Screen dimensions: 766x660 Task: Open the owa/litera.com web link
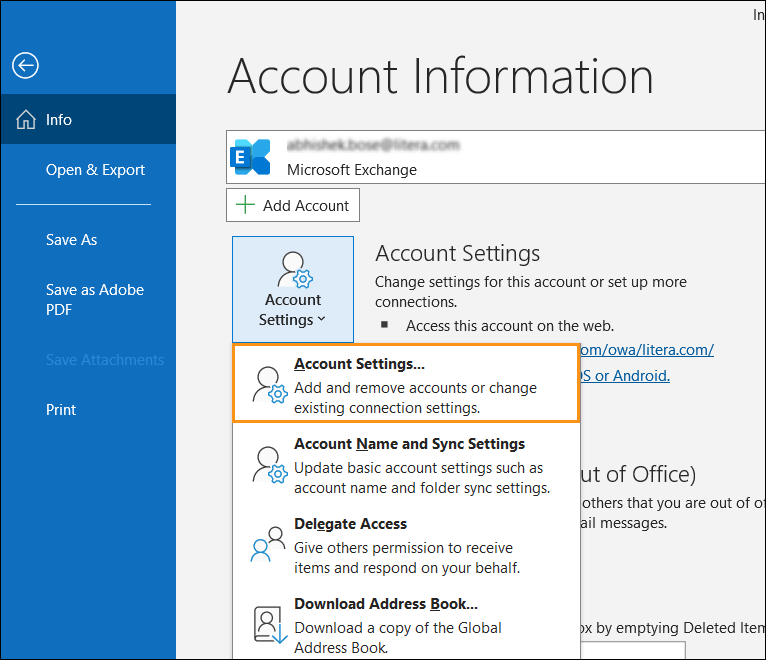tap(647, 350)
